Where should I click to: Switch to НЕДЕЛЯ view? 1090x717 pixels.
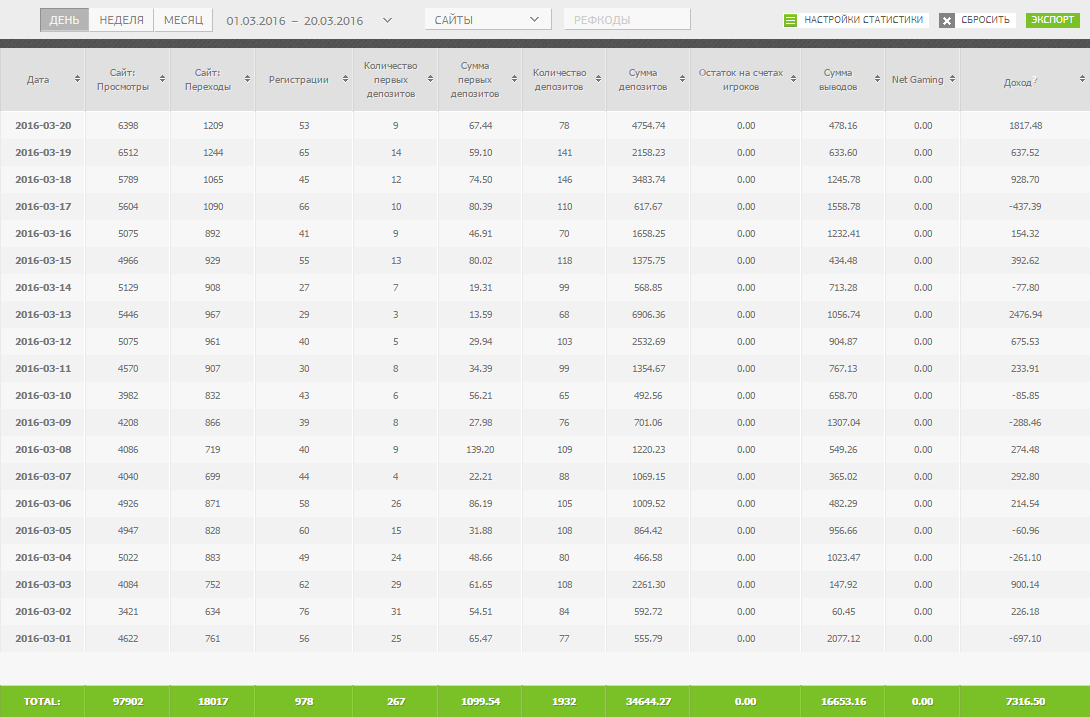click(x=122, y=20)
